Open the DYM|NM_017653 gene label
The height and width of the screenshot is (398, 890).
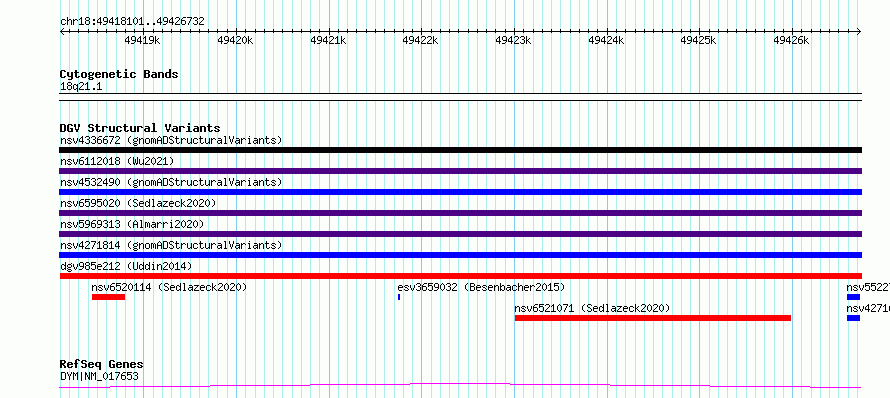(99, 376)
